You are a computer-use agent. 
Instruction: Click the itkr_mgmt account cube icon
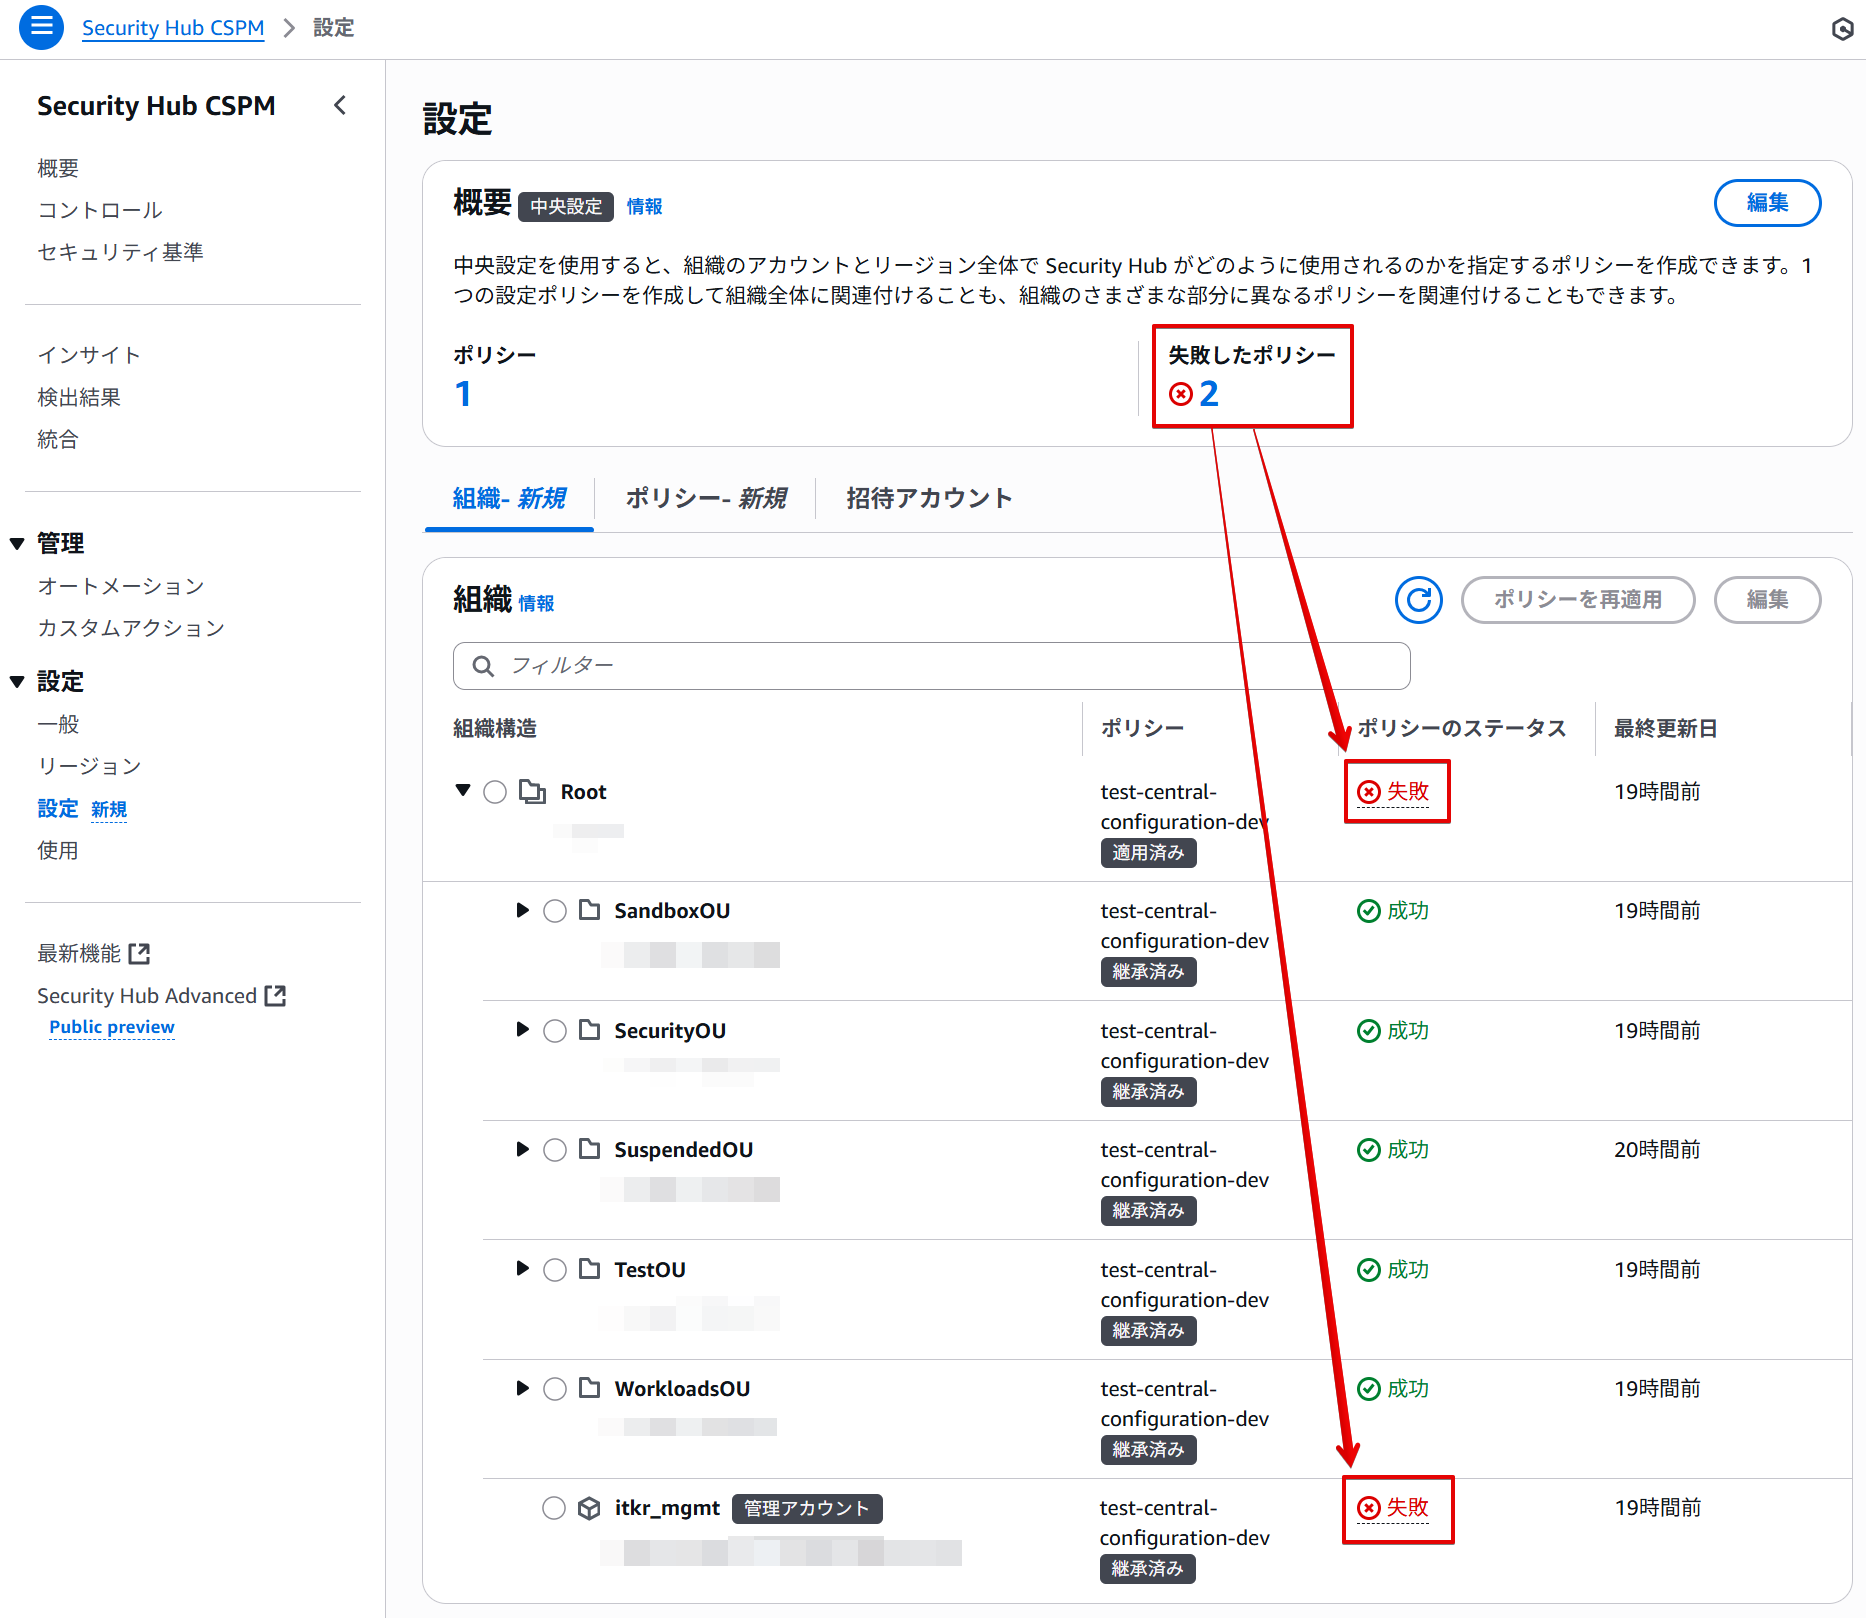tap(589, 1508)
